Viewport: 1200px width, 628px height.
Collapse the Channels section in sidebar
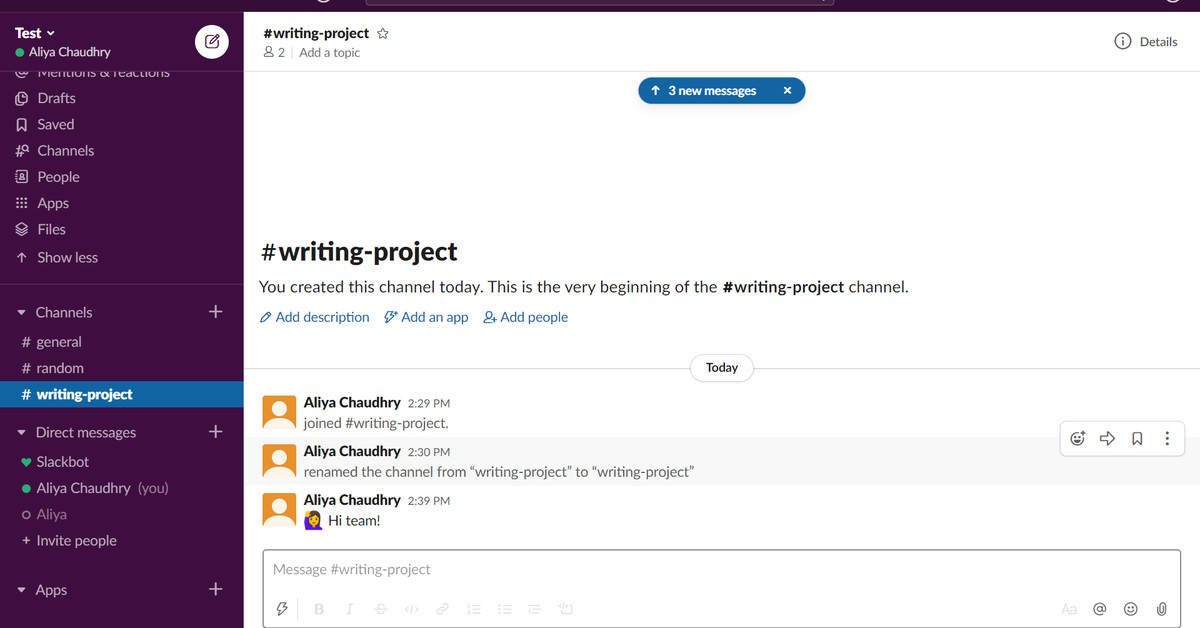pos(22,313)
